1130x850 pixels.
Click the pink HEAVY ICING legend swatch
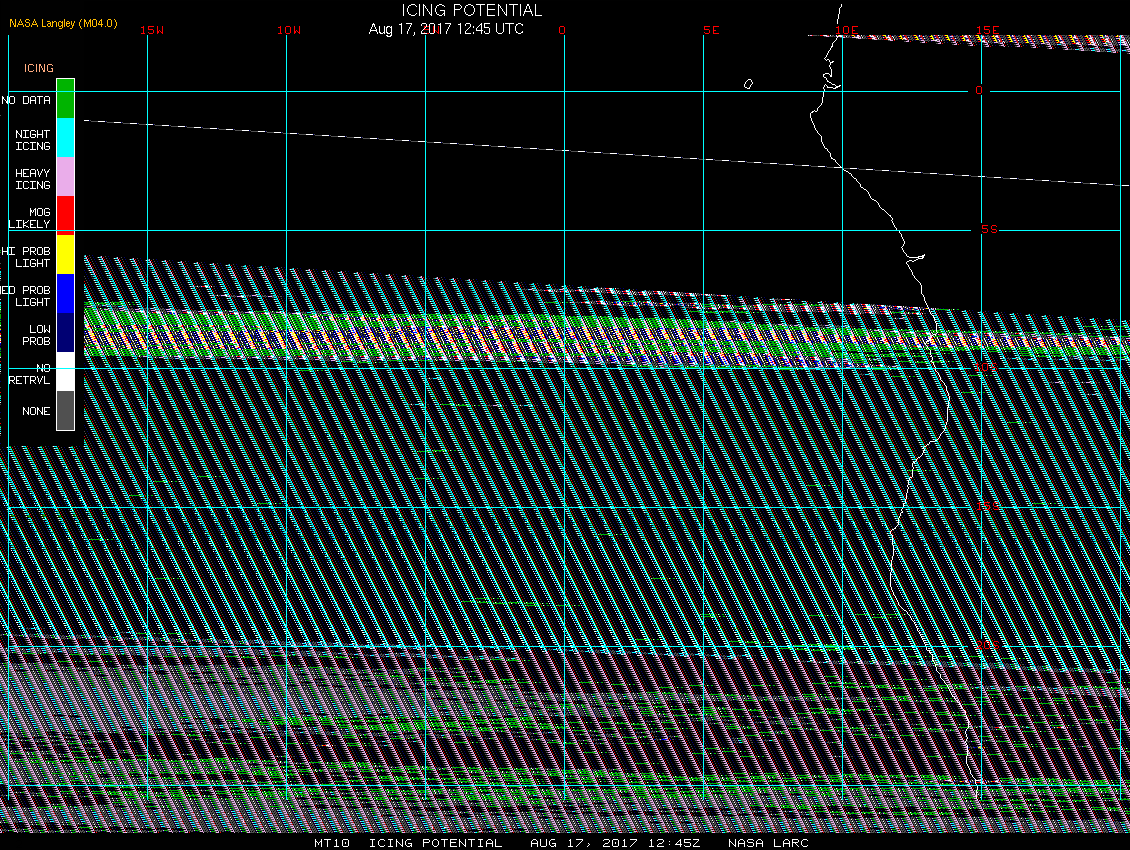click(x=66, y=177)
